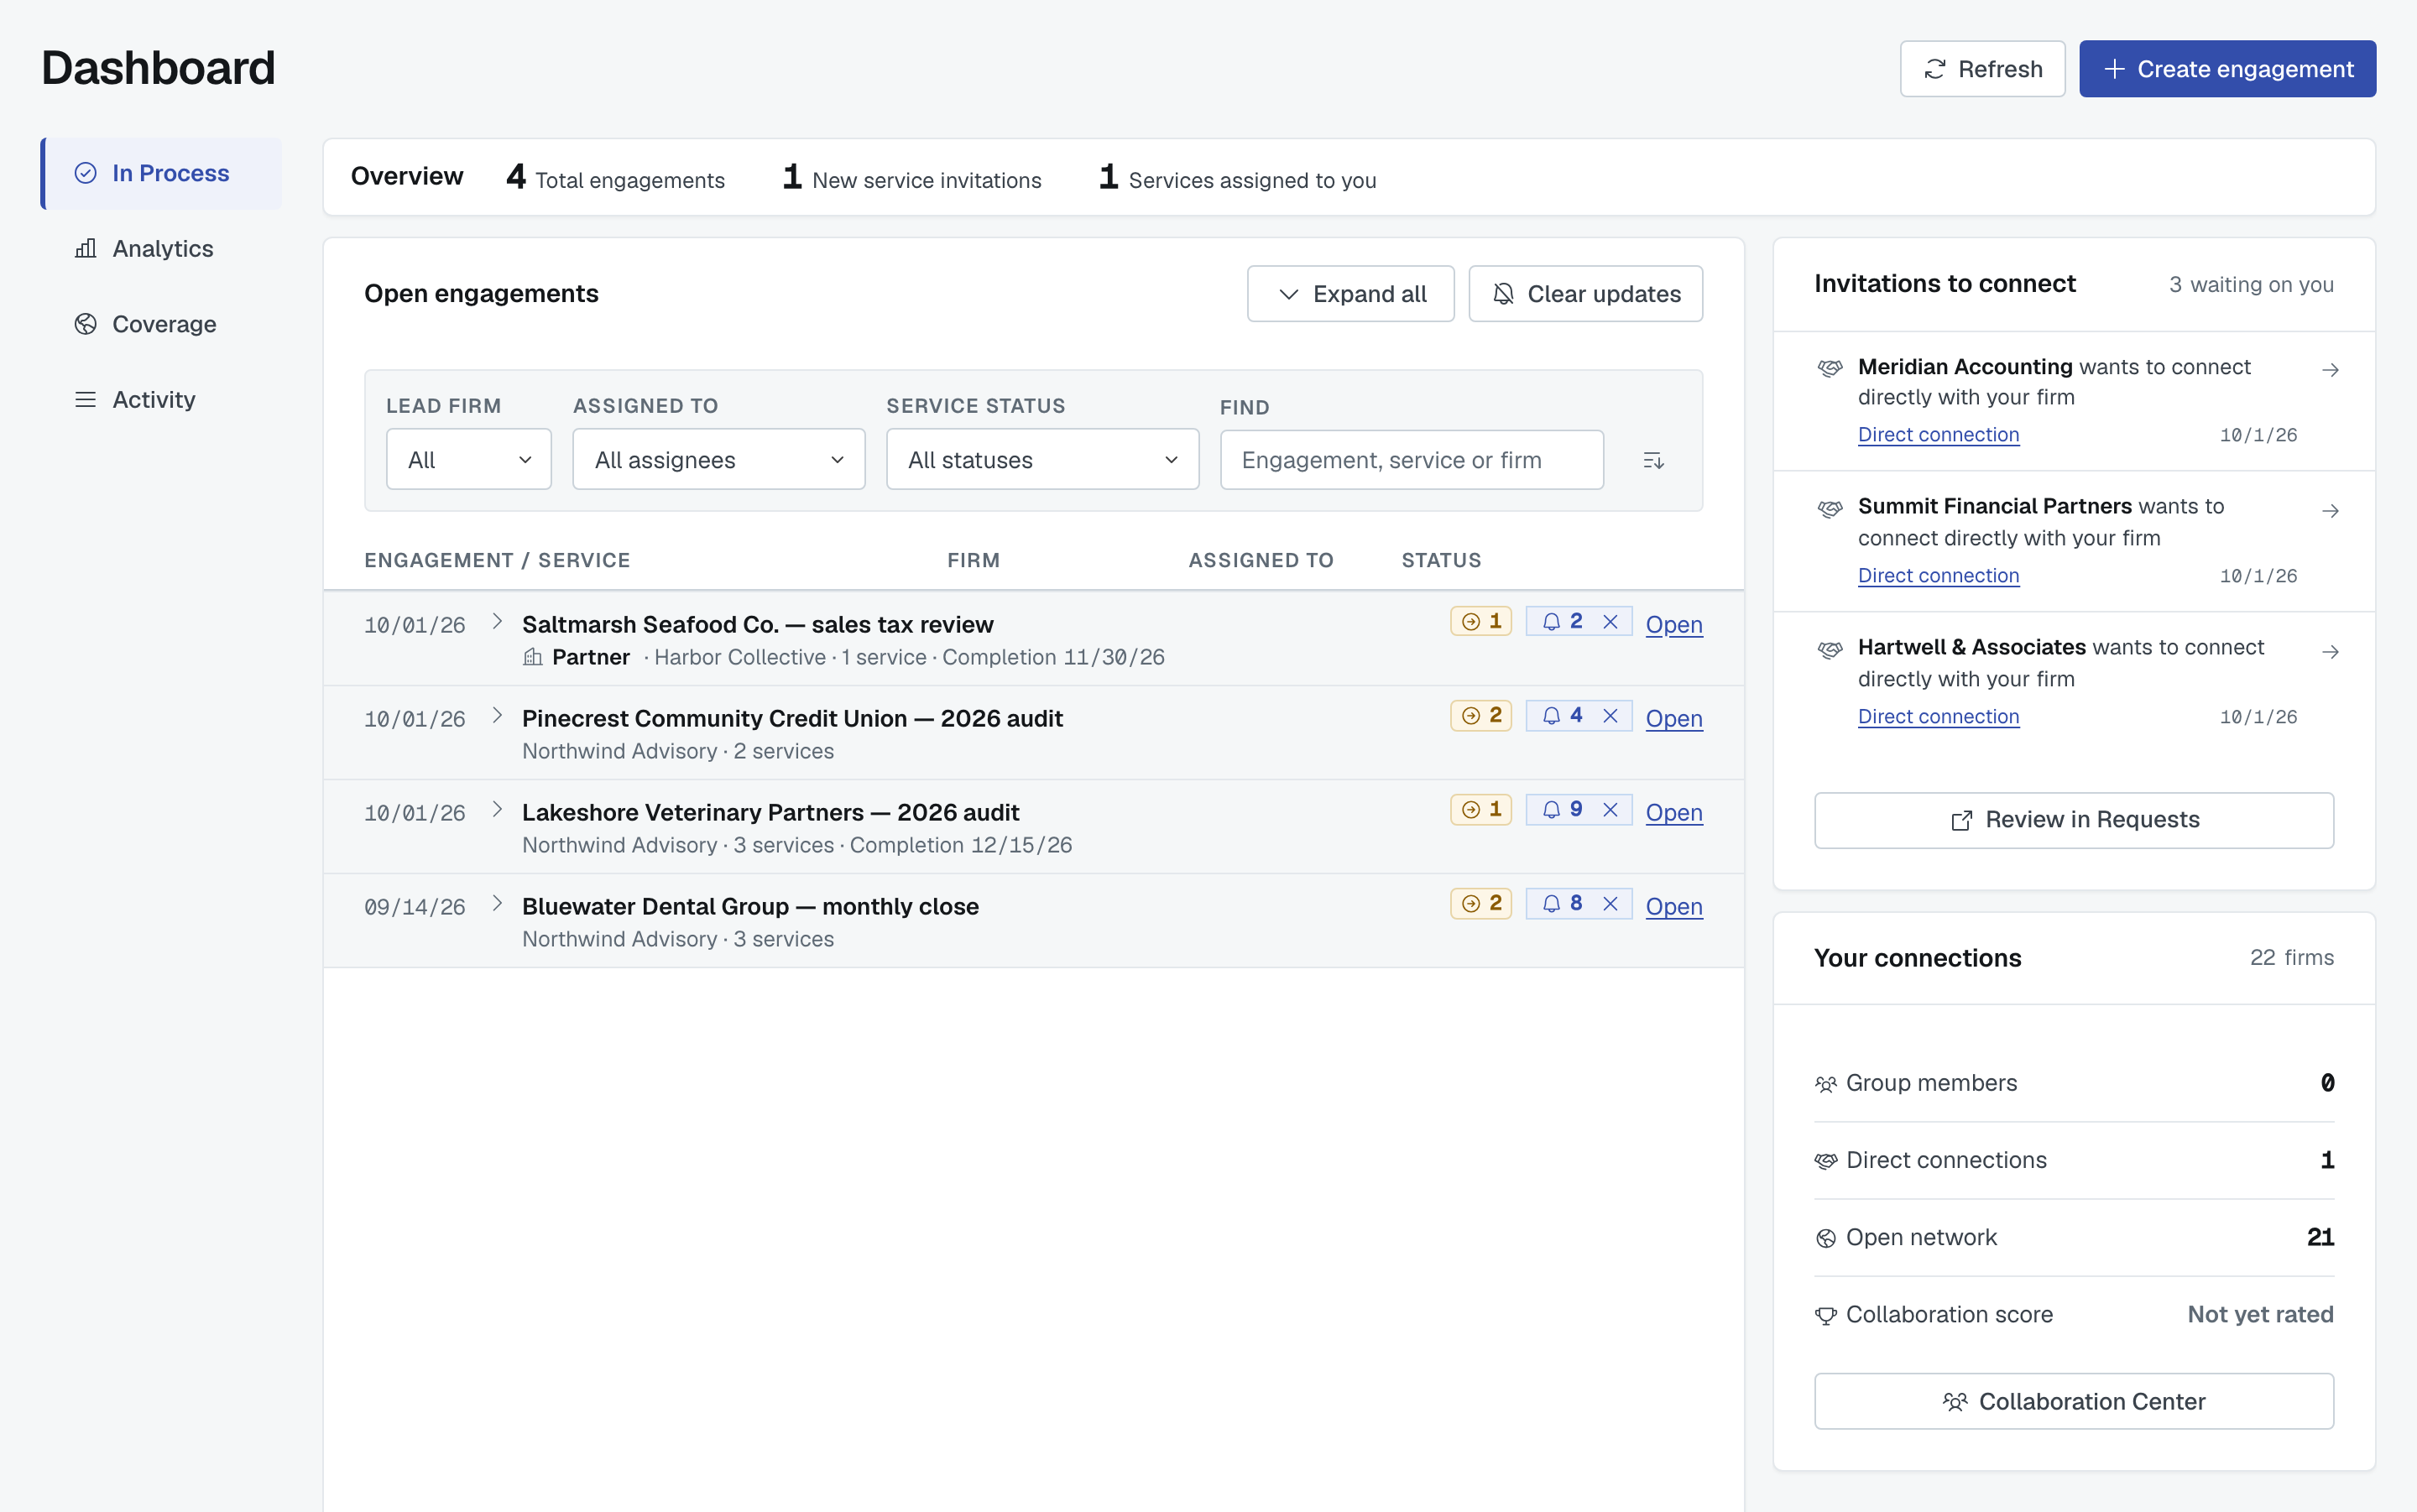Click pending badge 2 on Bluewater row
Viewport: 2417px width, 1512px height.
tap(1481, 903)
